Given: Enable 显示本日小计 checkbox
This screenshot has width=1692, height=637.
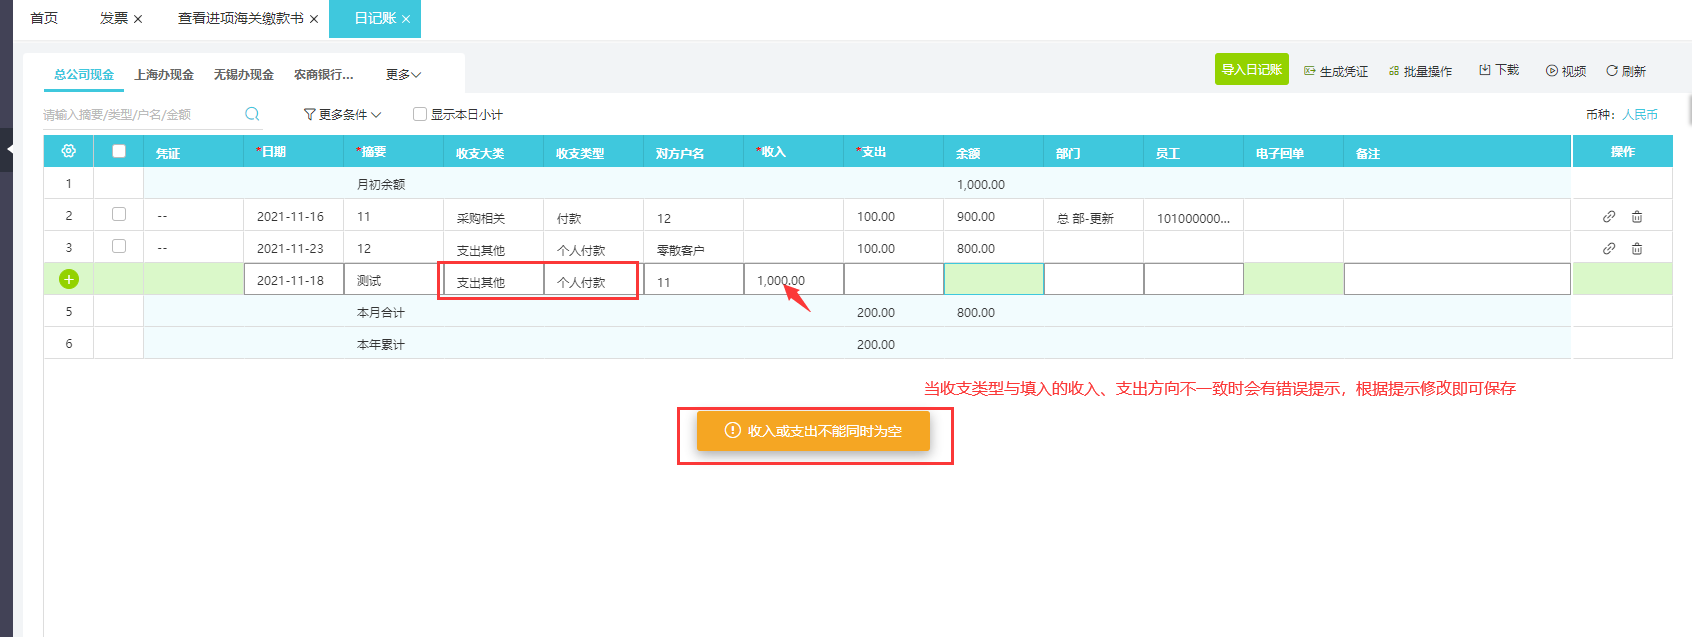Looking at the screenshot, I should [x=420, y=114].
